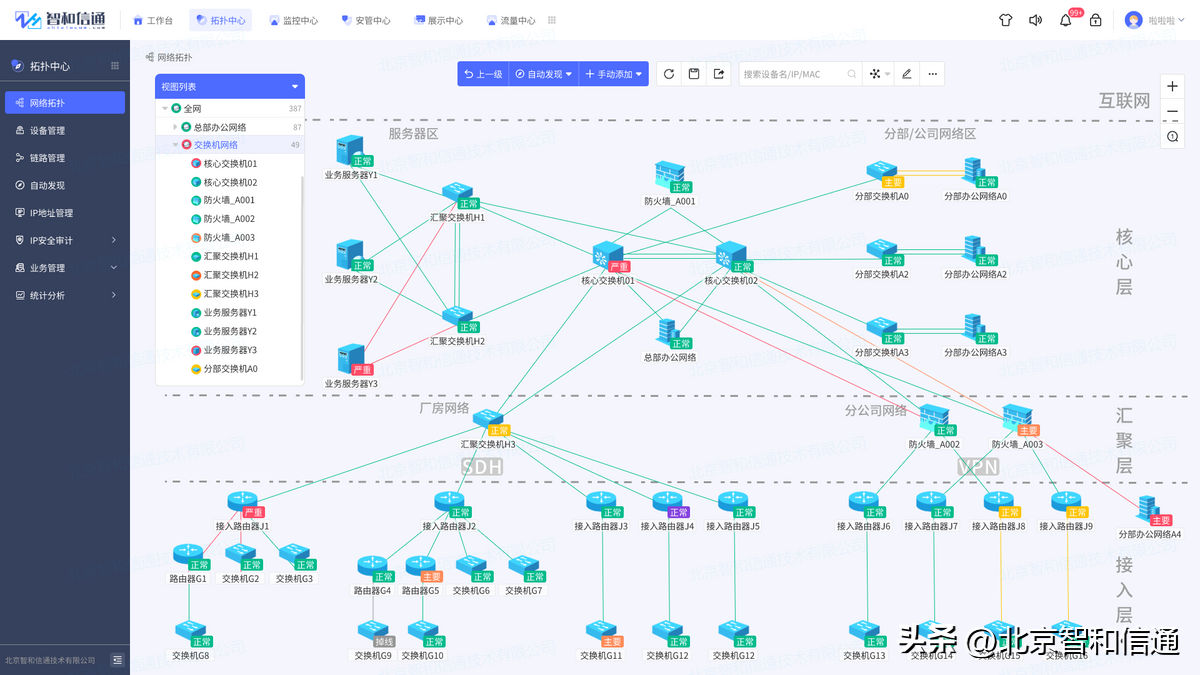Open the 手动添加 dropdown menu
1200x675 pixels.
(612, 73)
